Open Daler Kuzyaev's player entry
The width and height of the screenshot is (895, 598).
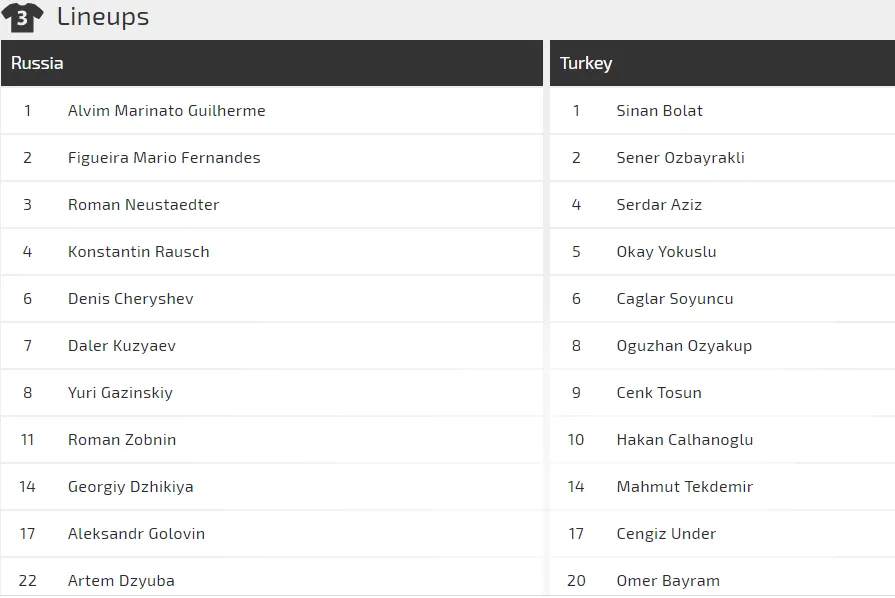[x=121, y=346]
